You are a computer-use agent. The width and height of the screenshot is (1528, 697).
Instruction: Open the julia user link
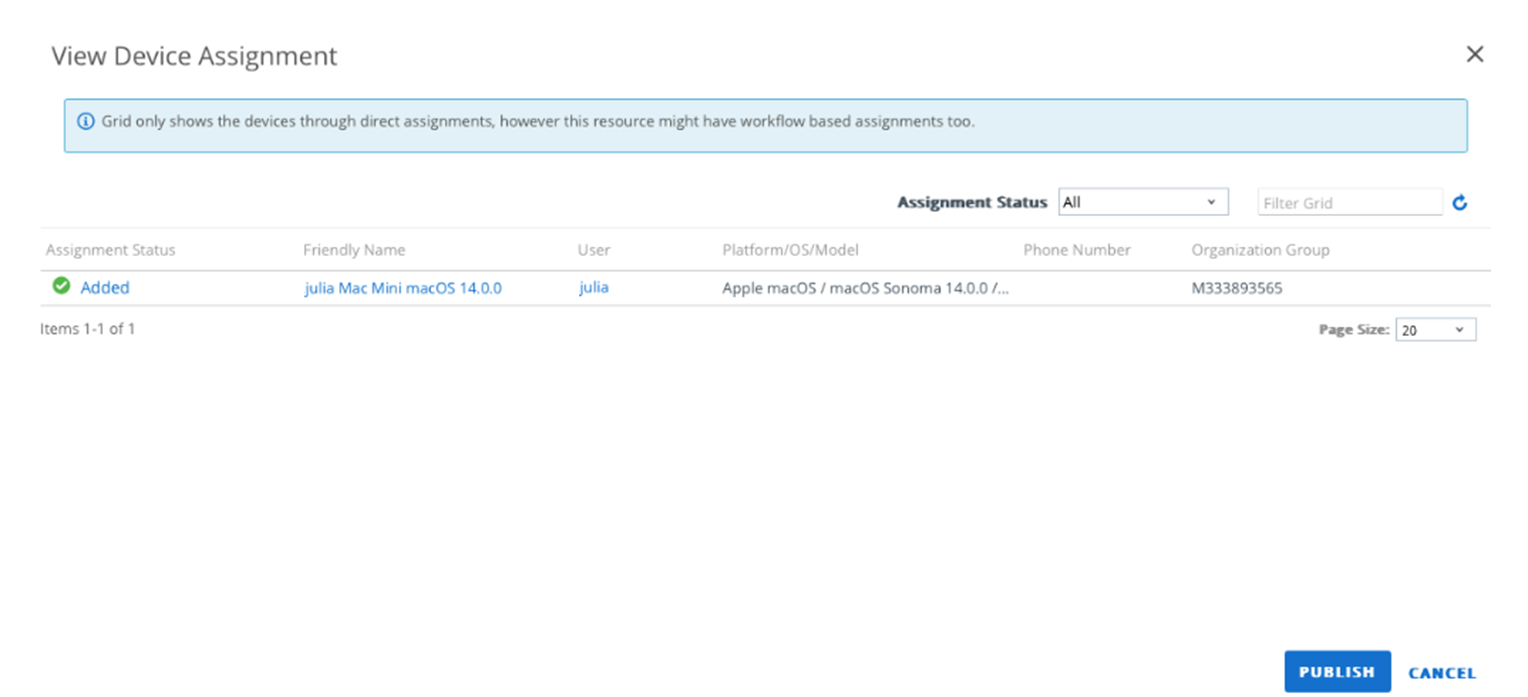pyautogui.click(x=593, y=288)
